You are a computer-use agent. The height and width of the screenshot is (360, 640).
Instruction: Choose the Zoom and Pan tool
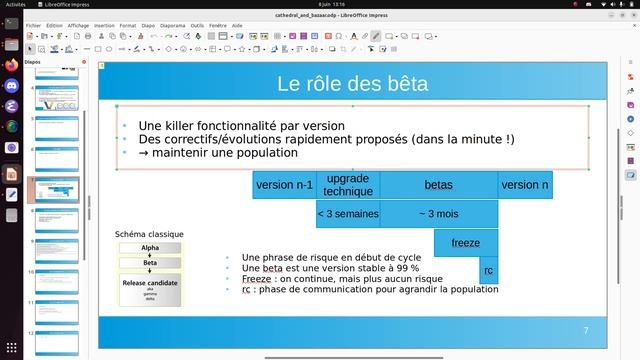(42, 49)
